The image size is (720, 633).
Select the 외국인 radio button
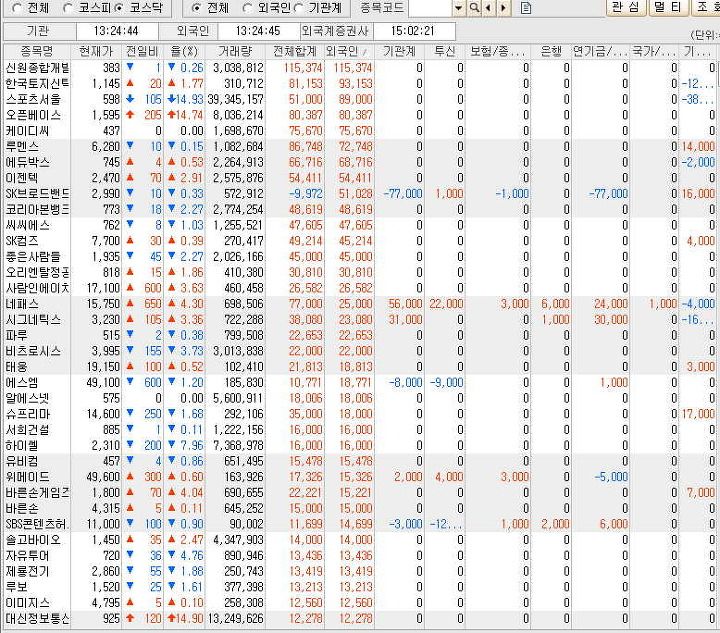point(247,8)
